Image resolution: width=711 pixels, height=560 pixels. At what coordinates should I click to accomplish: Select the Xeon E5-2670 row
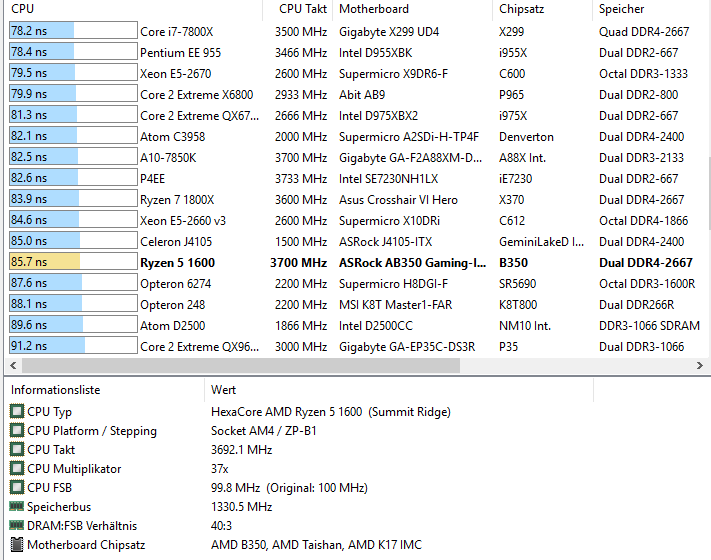coord(358,73)
